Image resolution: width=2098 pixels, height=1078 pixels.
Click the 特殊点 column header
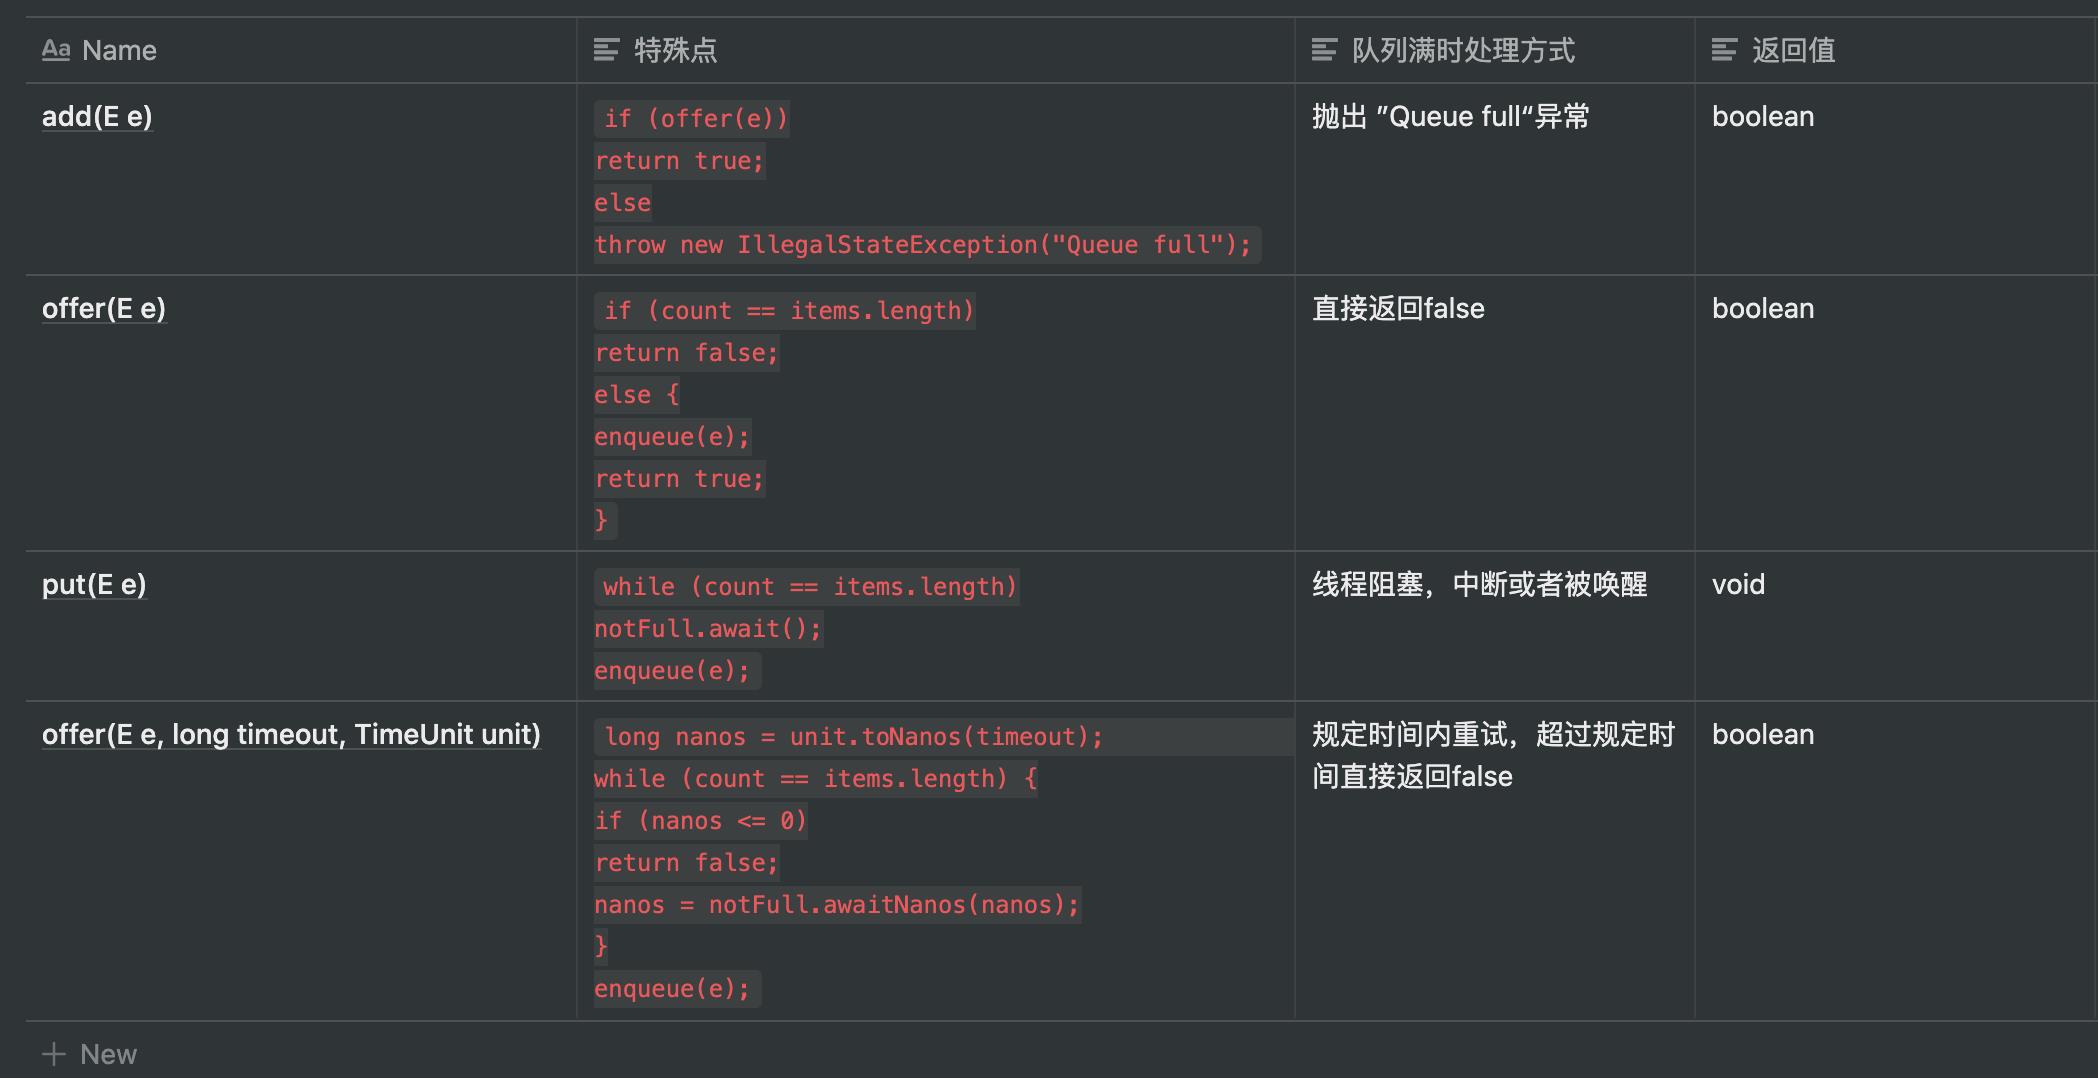pos(935,50)
